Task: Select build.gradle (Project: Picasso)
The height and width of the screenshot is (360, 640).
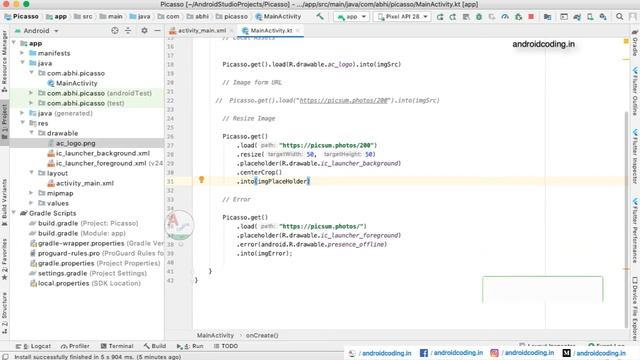Action: click(88, 223)
